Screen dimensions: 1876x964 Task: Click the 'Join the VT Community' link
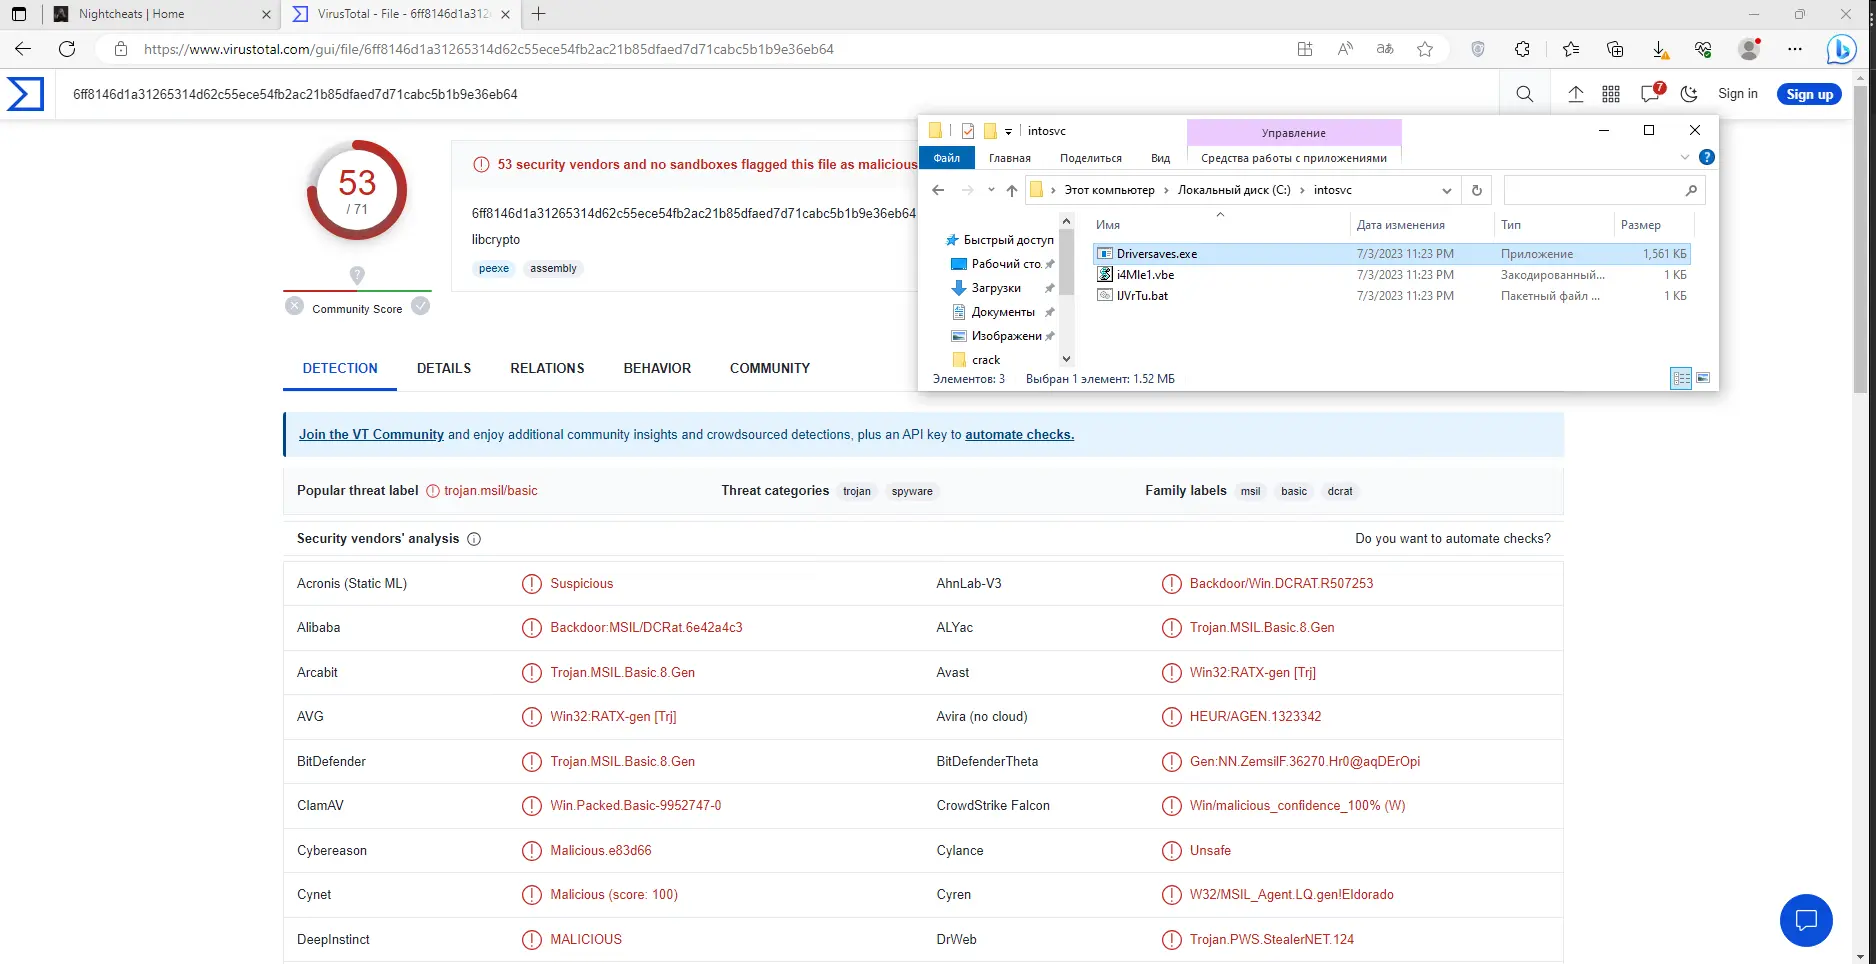(x=371, y=434)
